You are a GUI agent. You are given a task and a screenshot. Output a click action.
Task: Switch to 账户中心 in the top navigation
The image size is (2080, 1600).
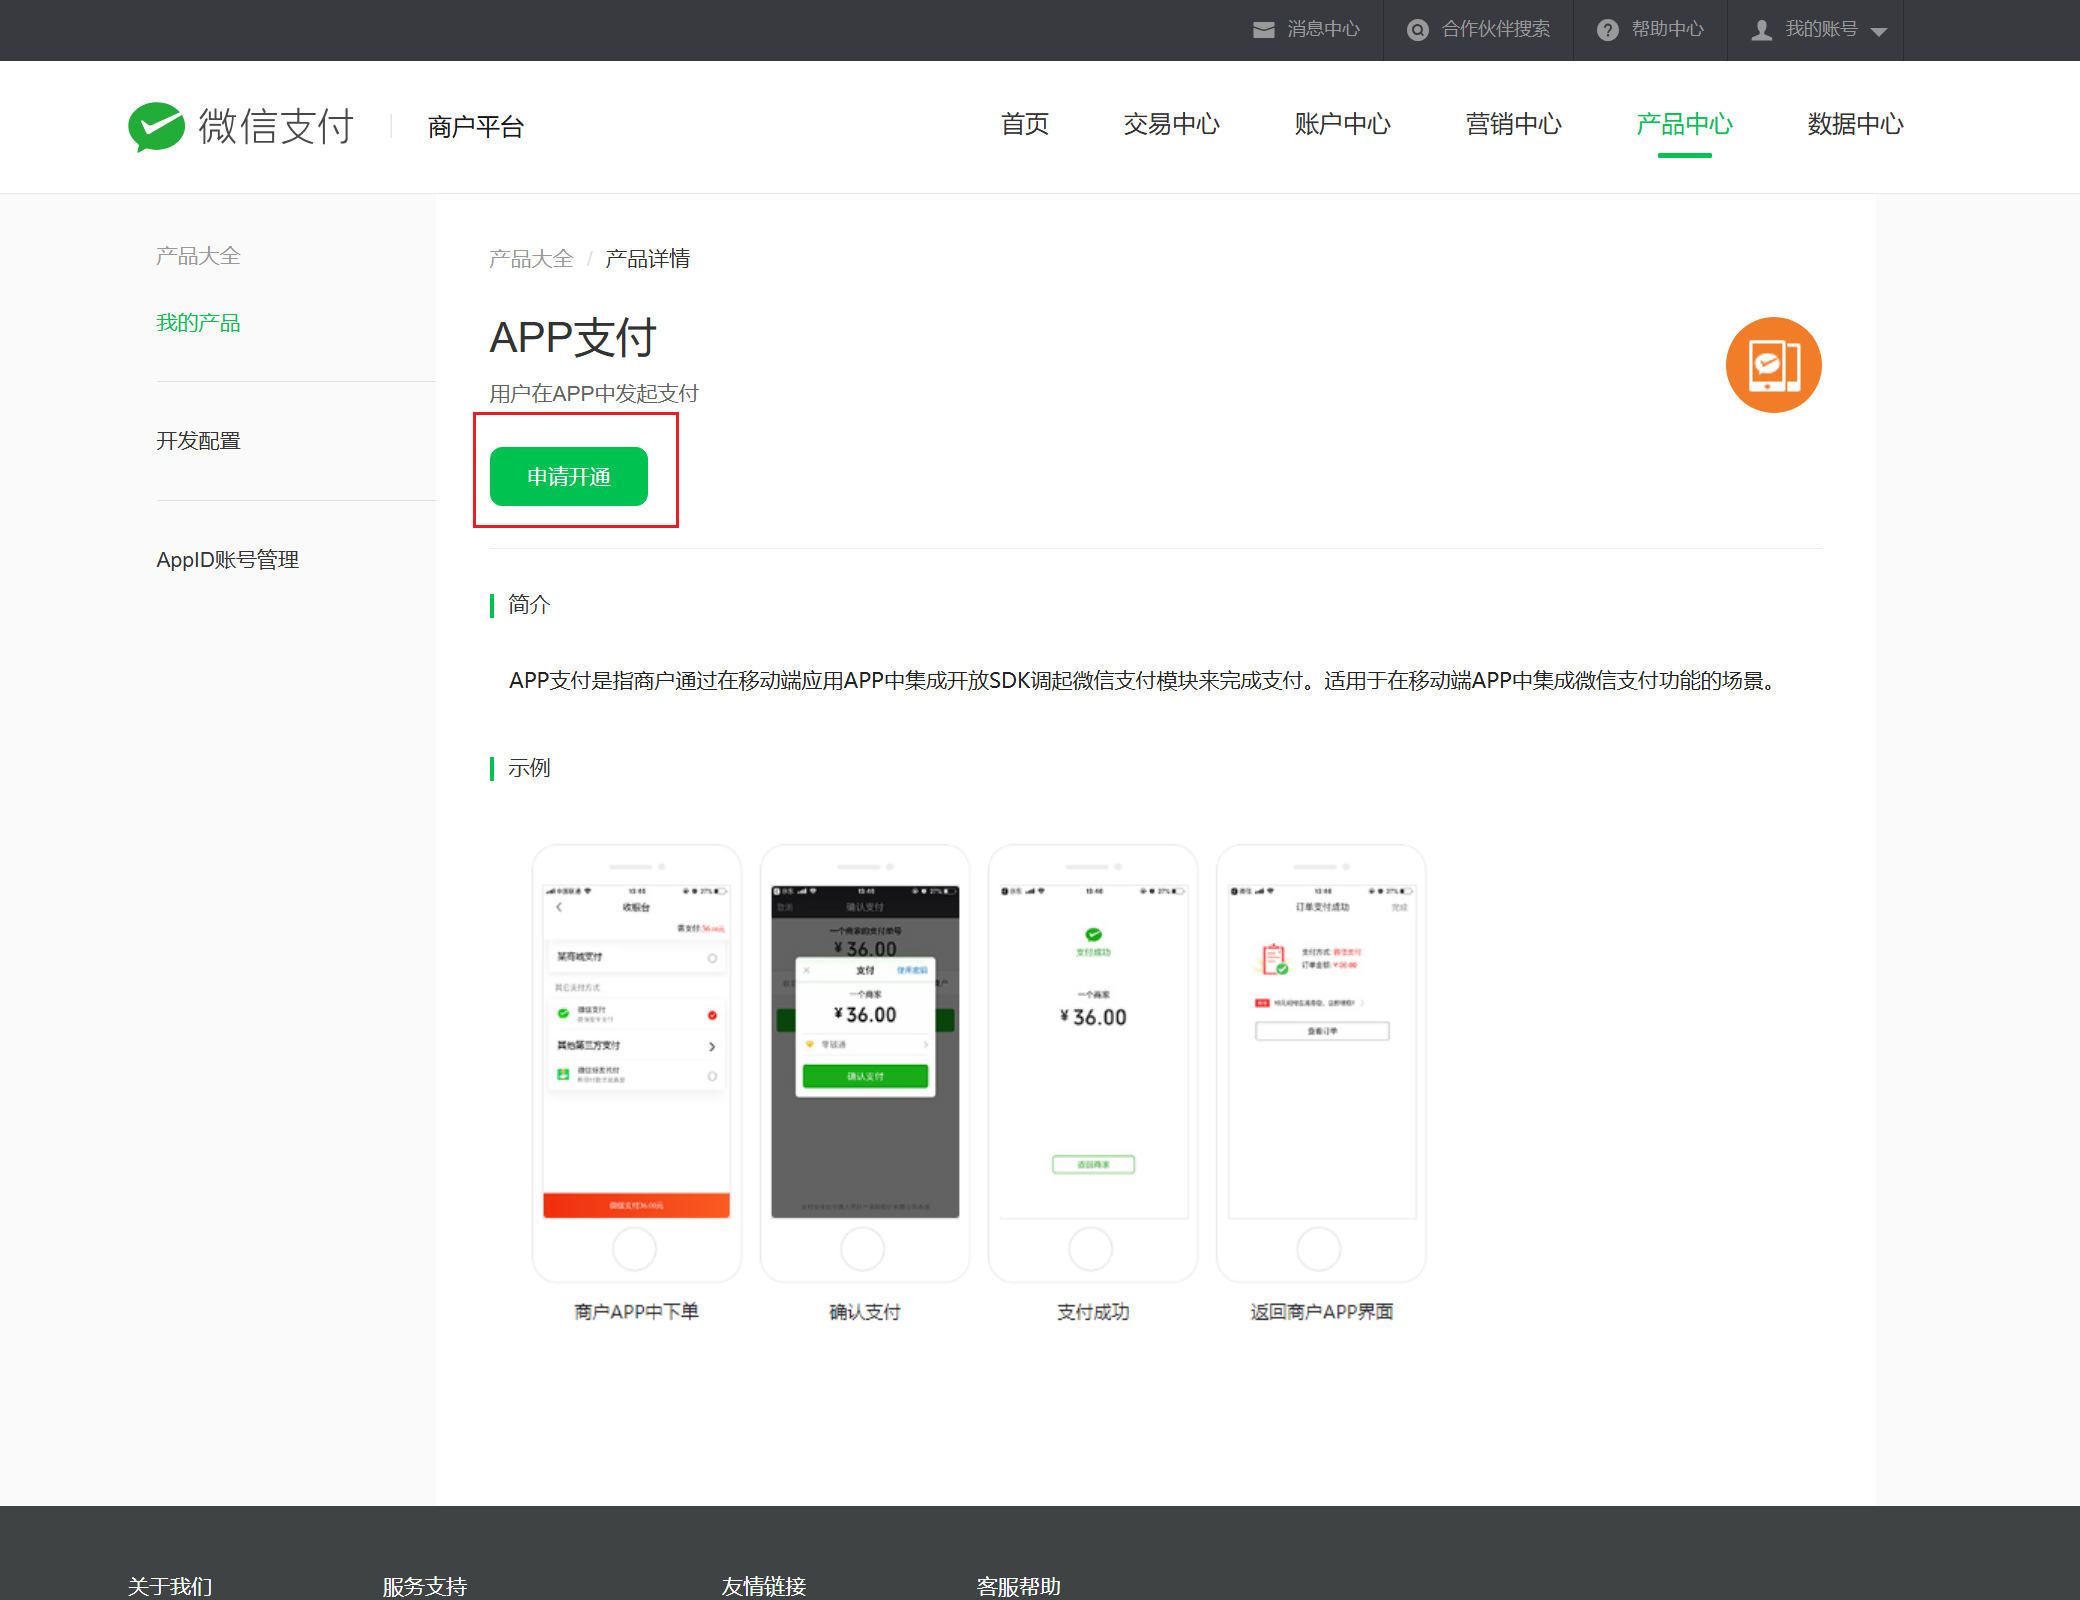click(1342, 124)
